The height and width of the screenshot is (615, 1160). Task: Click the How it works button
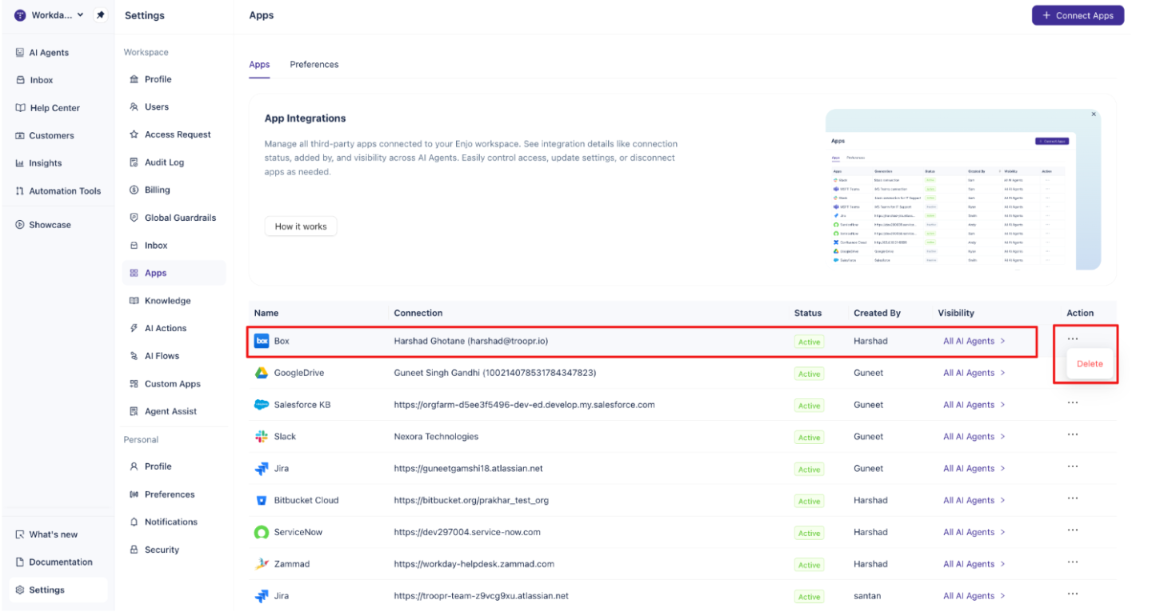(300, 226)
